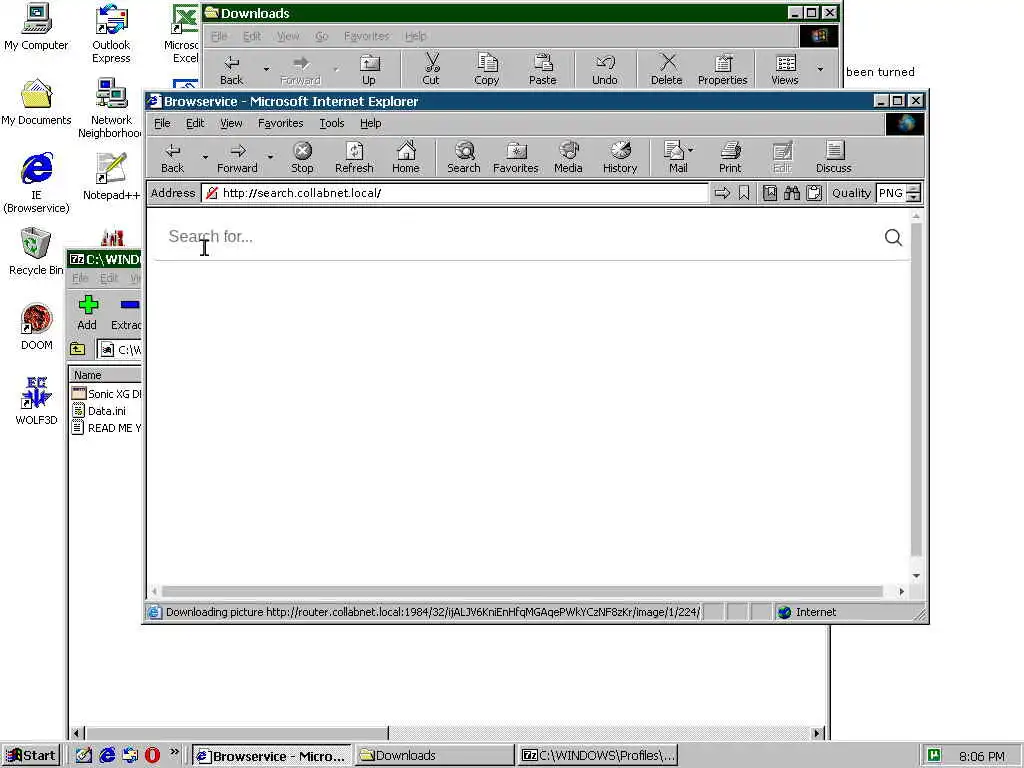Click the clipboard icon in the address toolbar
This screenshot has width=1024, height=768.
click(814, 193)
